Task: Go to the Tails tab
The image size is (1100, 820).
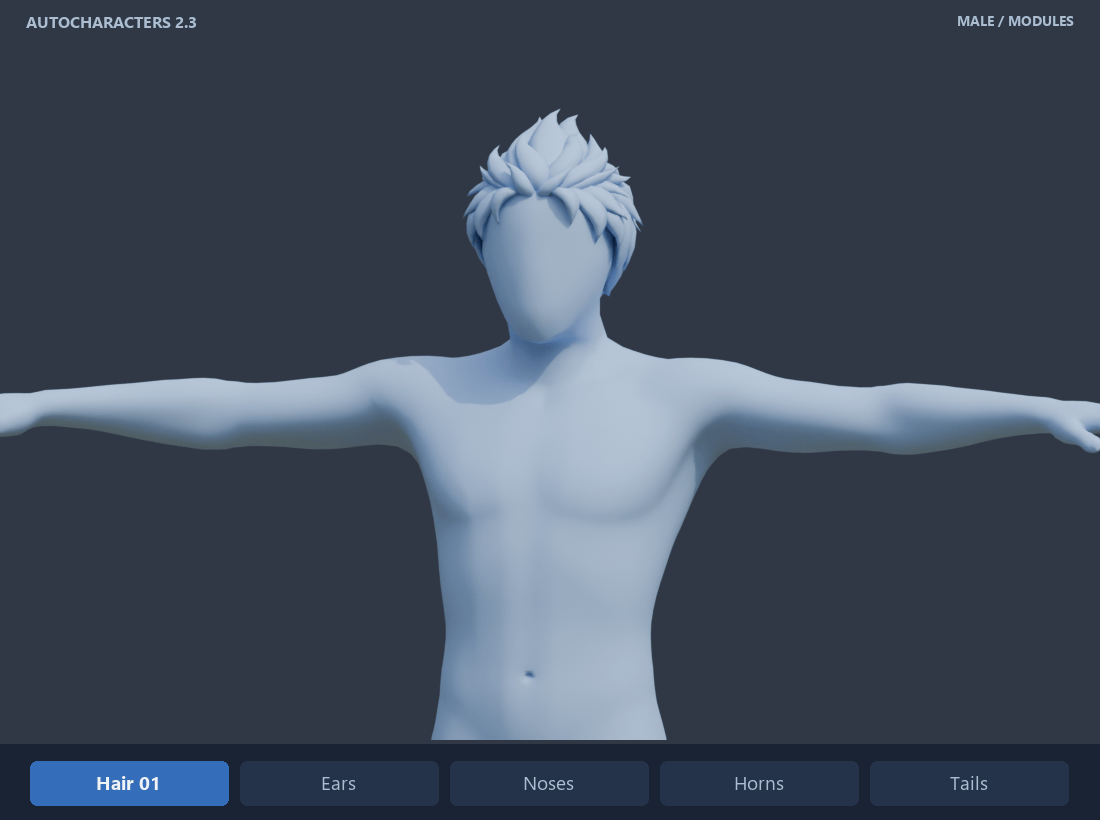Action: click(969, 783)
